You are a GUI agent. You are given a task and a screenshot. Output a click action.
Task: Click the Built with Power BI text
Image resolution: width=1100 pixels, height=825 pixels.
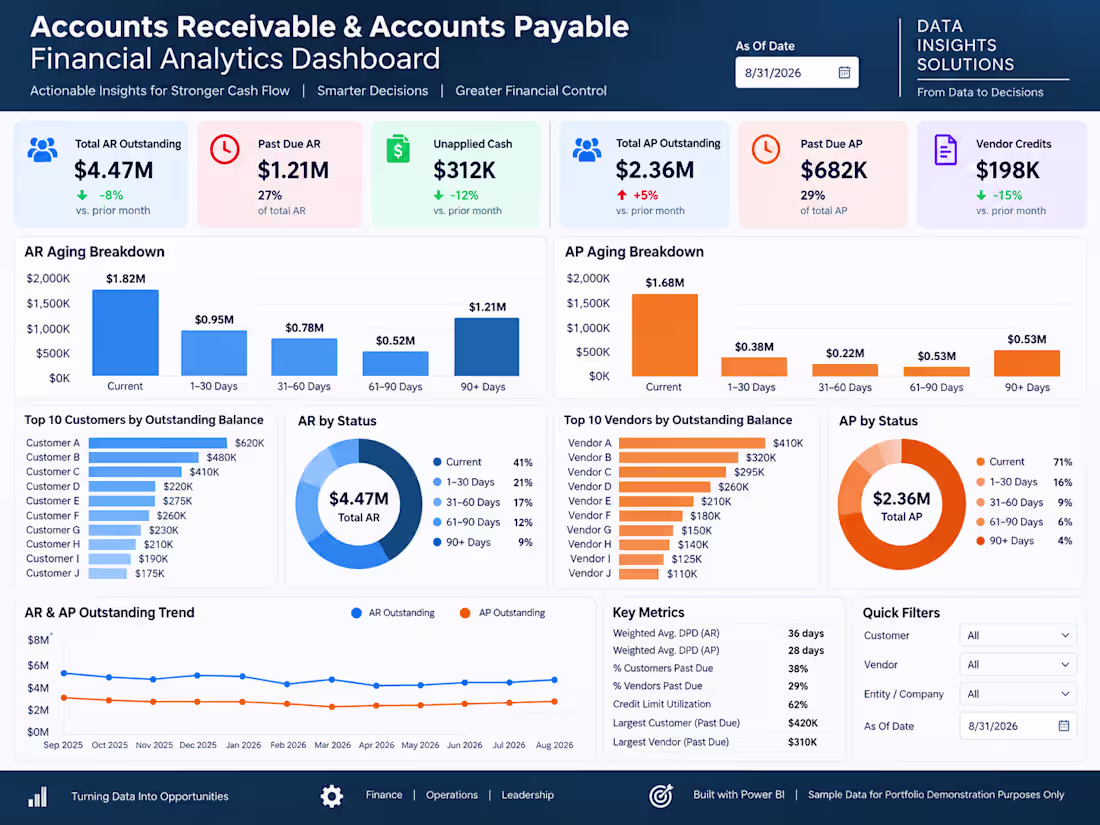coord(739,795)
